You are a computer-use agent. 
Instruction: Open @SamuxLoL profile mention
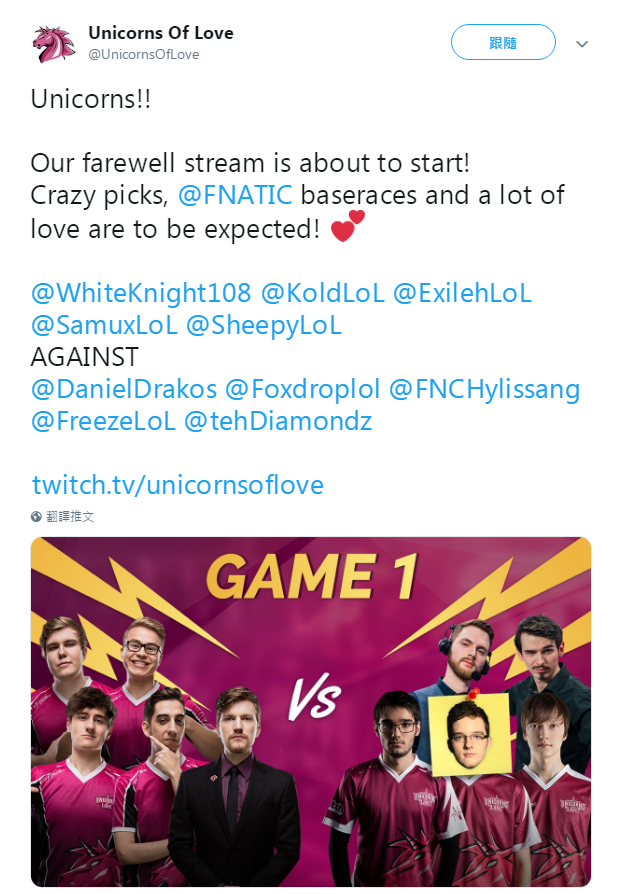pyautogui.click(x=104, y=325)
